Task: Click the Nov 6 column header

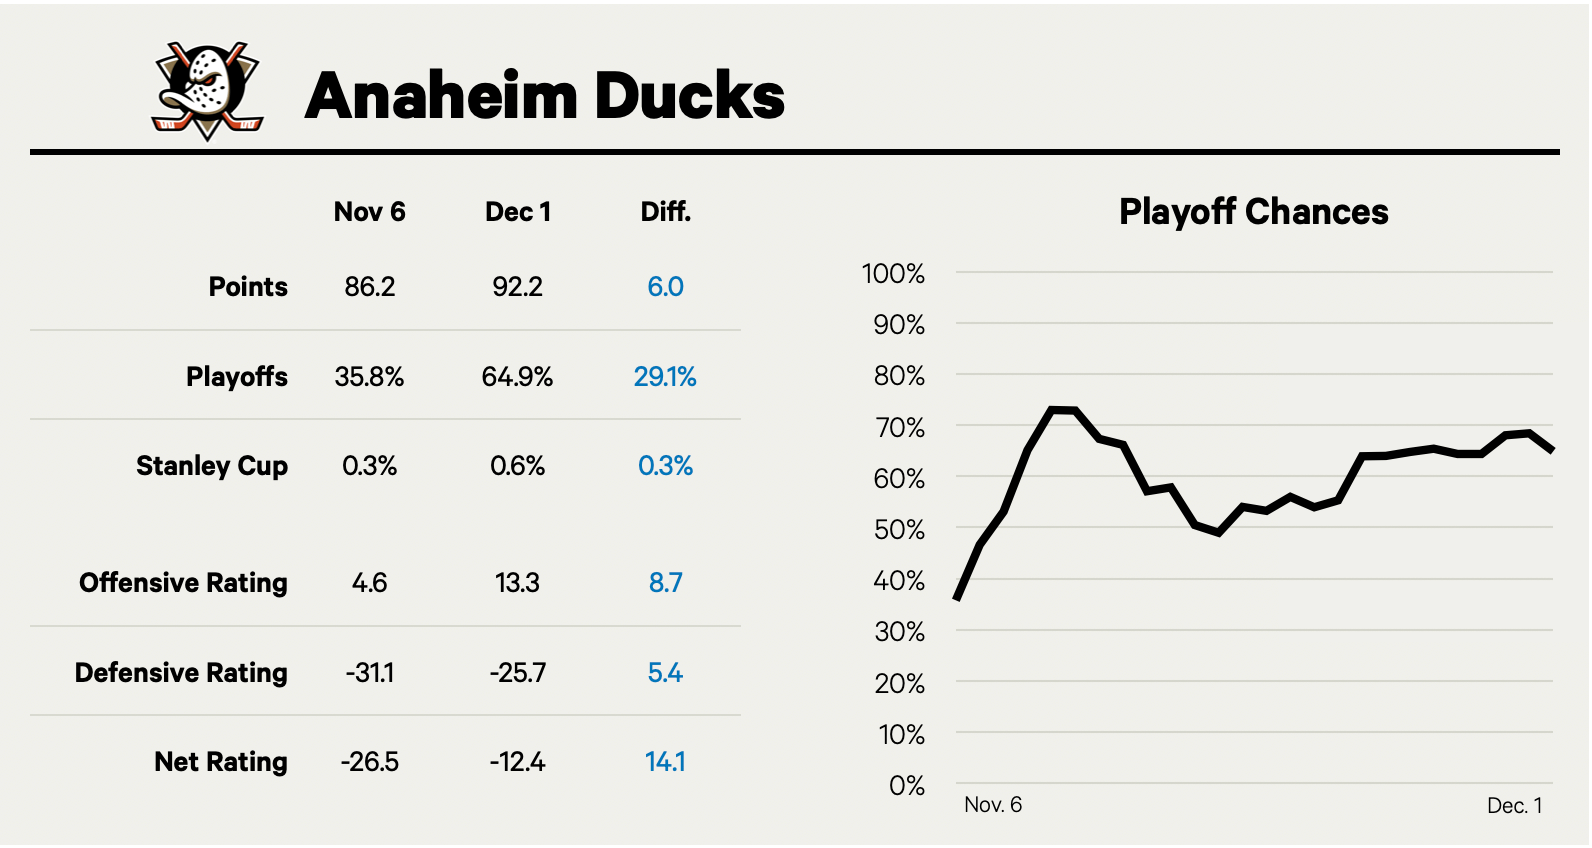Action: pyautogui.click(x=369, y=212)
